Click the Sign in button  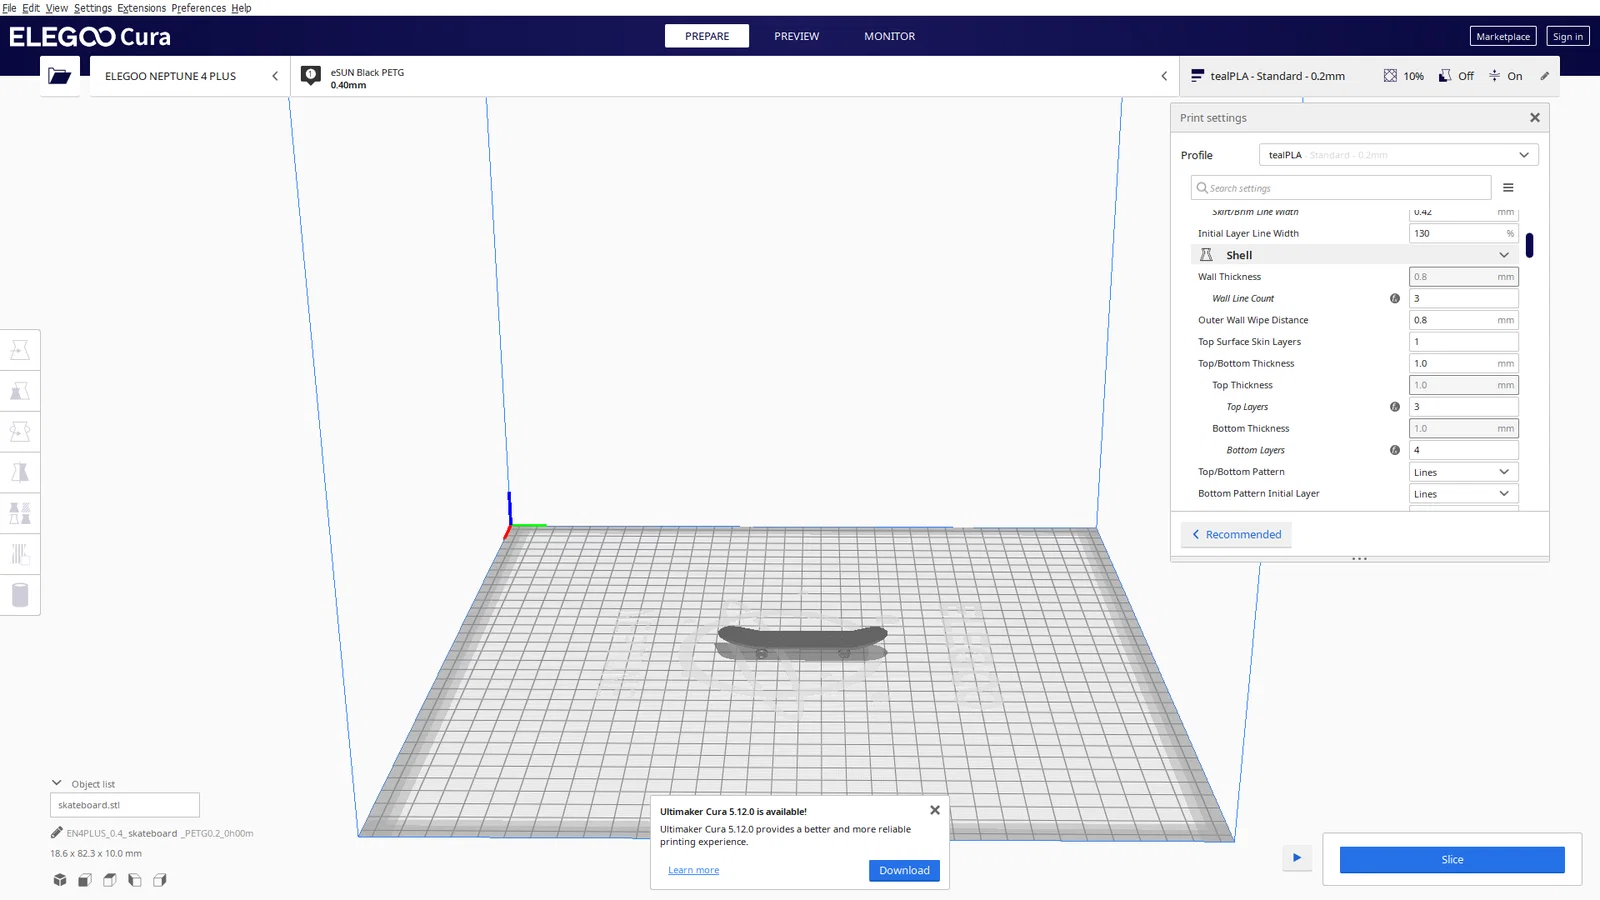[x=1568, y=36]
